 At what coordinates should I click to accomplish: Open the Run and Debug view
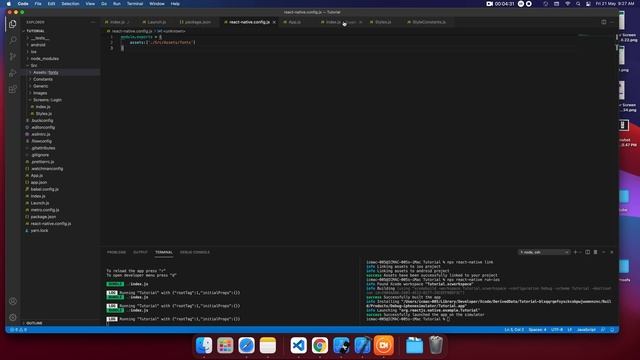click(x=13, y=73)
